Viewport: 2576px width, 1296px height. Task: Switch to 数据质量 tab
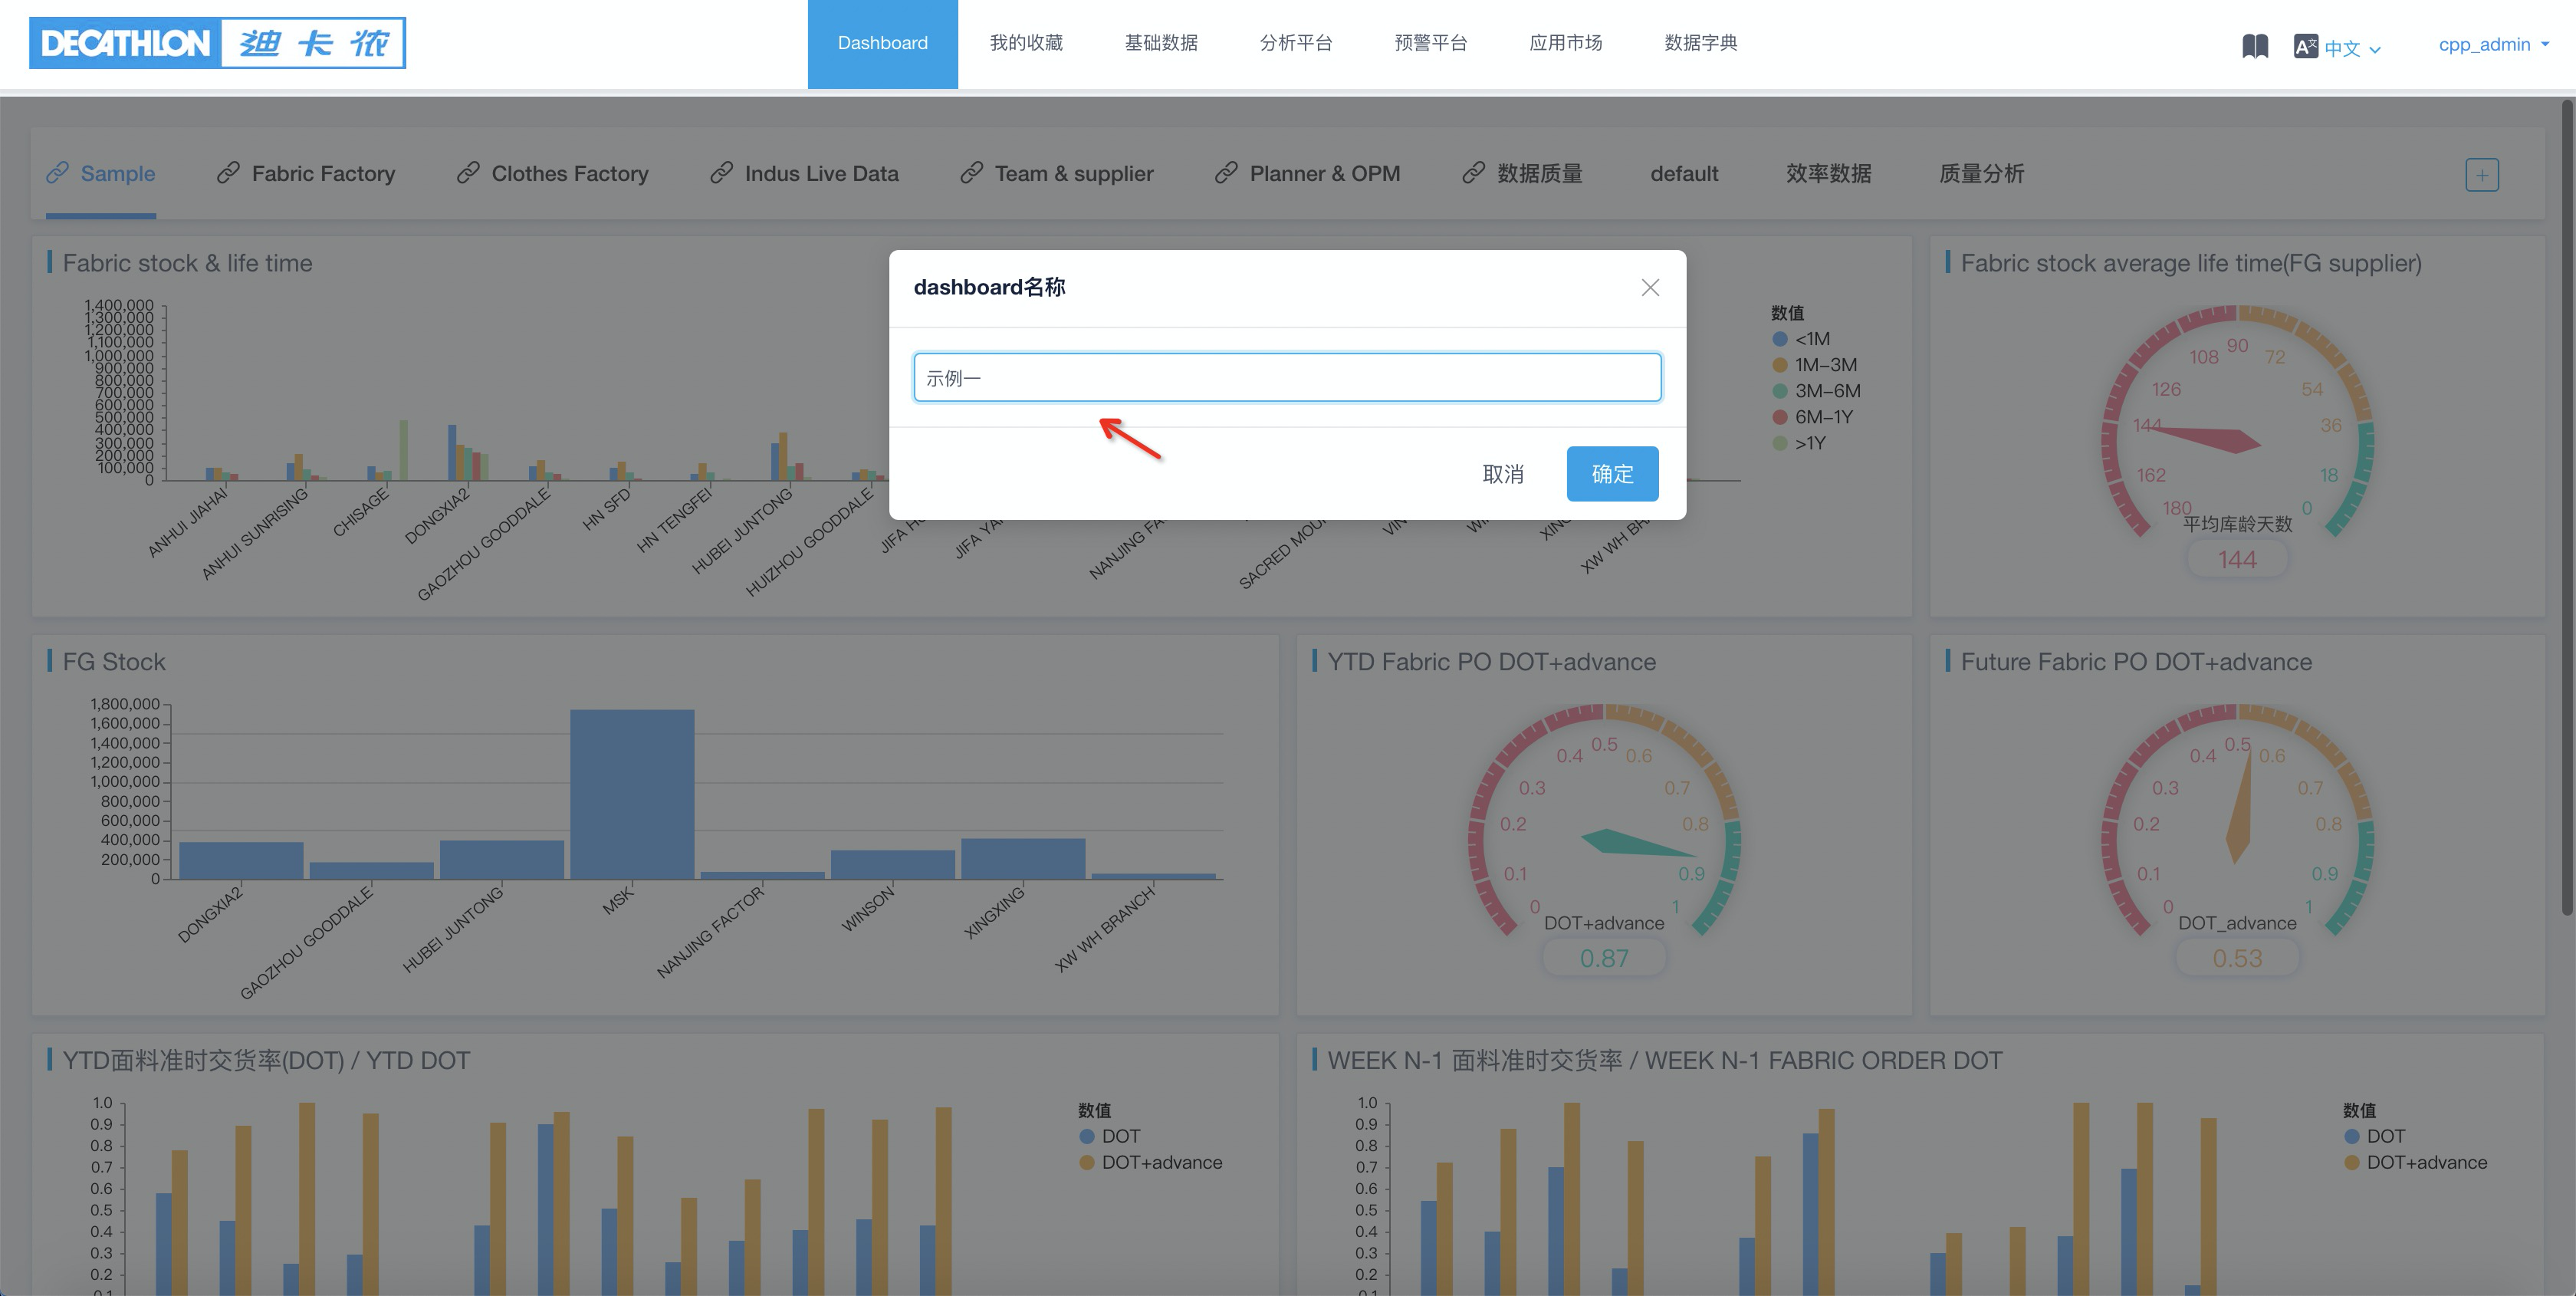(x=1540, y=173)
